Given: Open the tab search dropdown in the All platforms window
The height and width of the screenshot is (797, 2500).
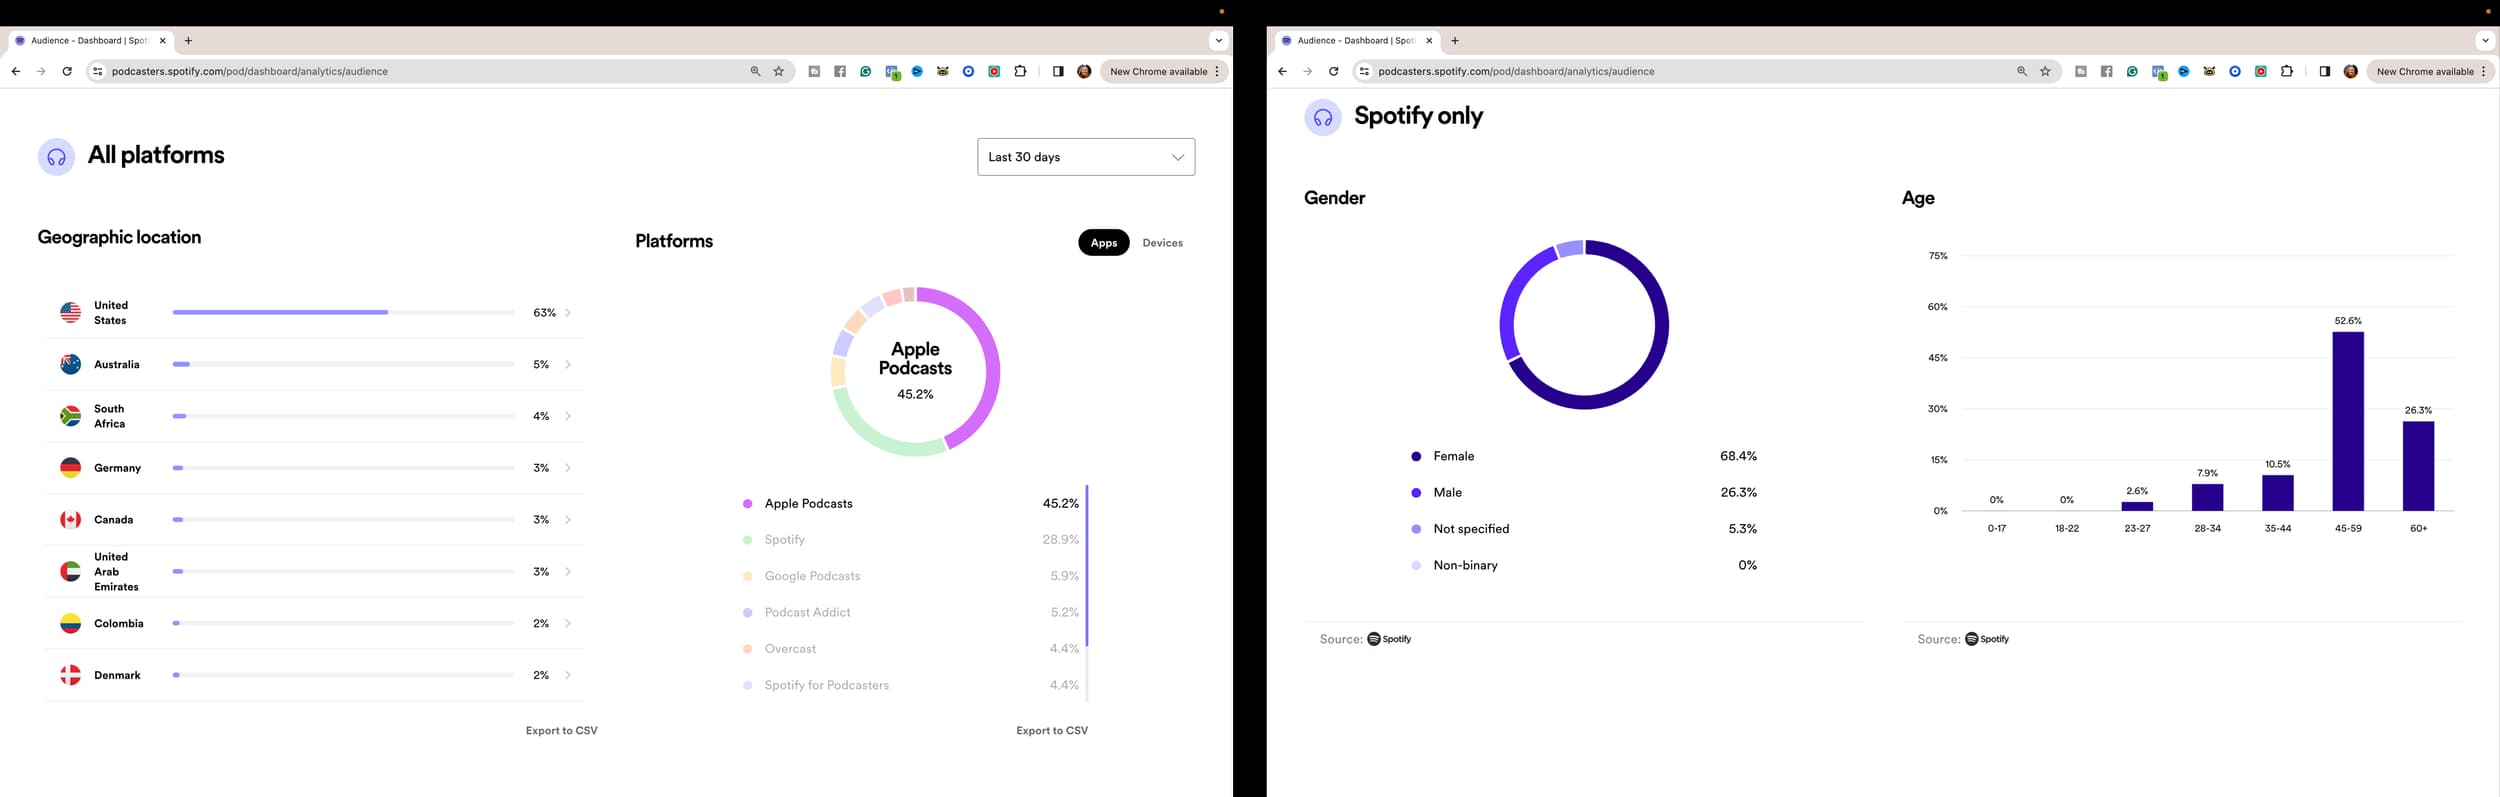Looking at the screenshot, I should pyautogui.click(x=1218, y=41).
